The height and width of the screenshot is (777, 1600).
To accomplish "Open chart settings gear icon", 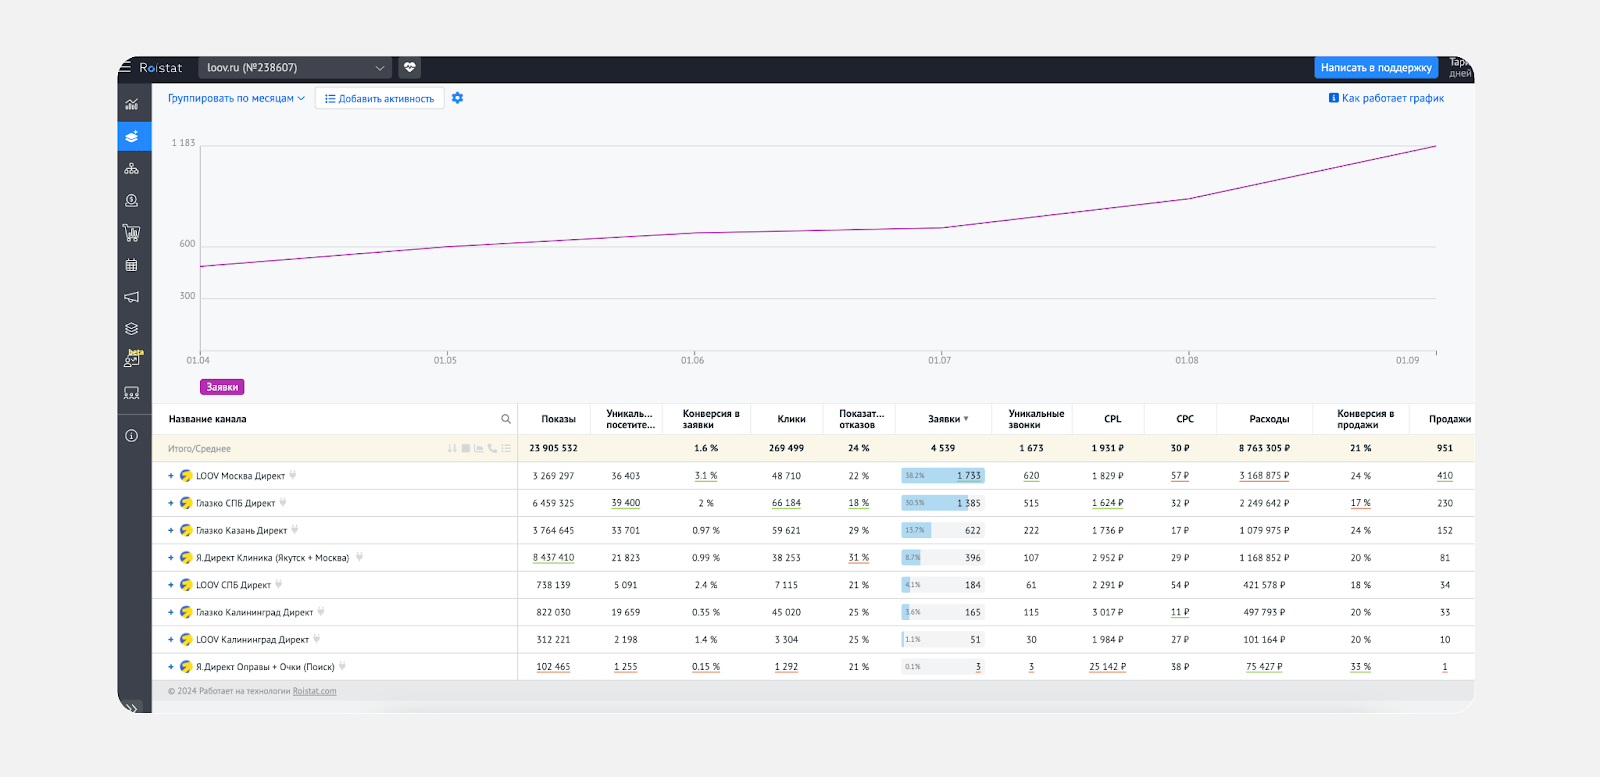I will [457, 98].
